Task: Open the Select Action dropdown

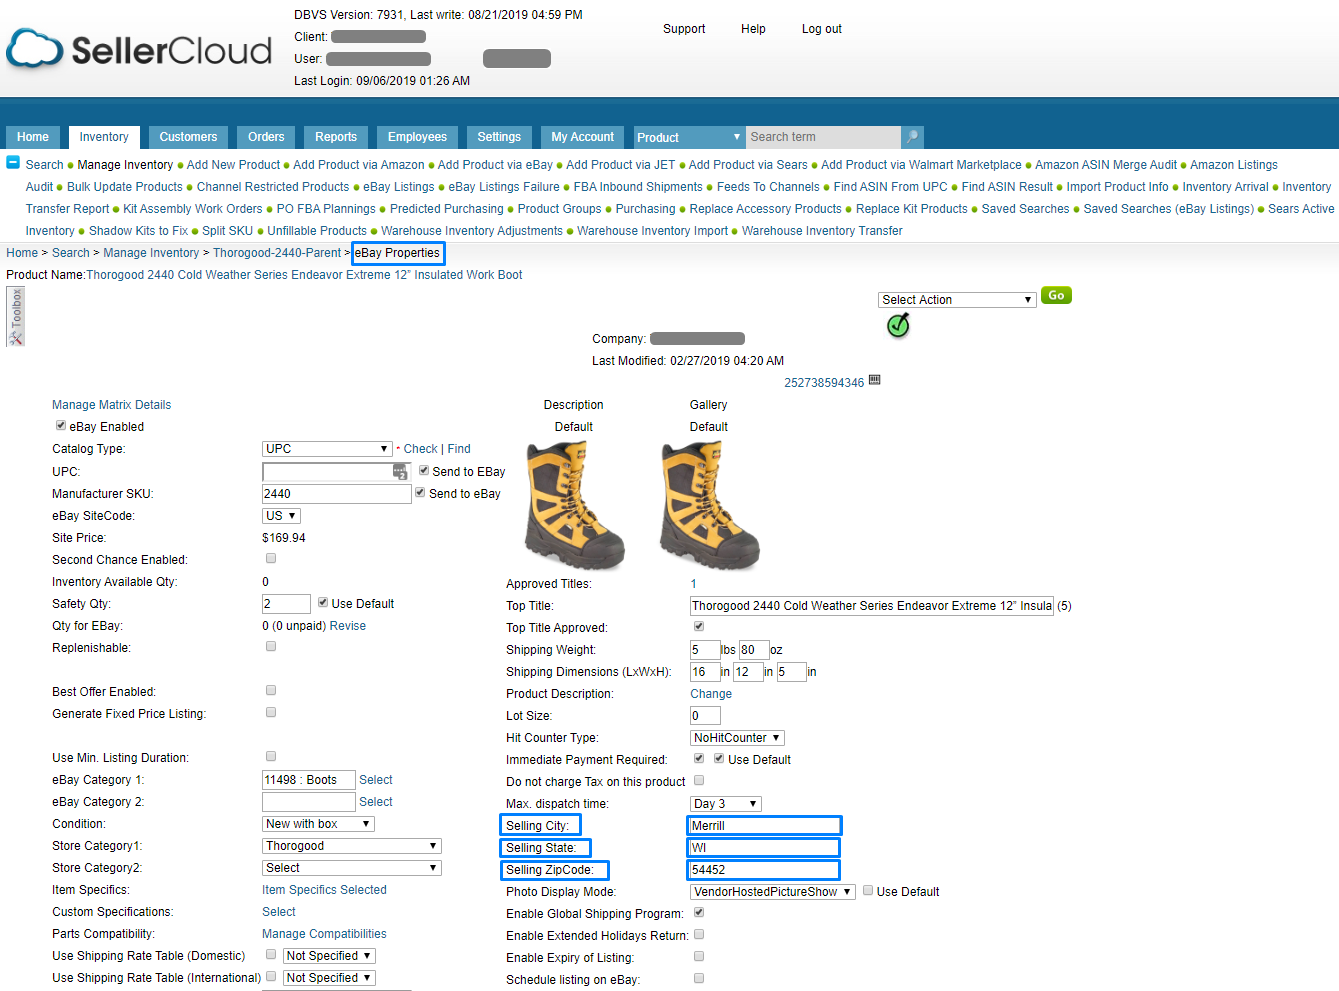Action: point(956,300)
